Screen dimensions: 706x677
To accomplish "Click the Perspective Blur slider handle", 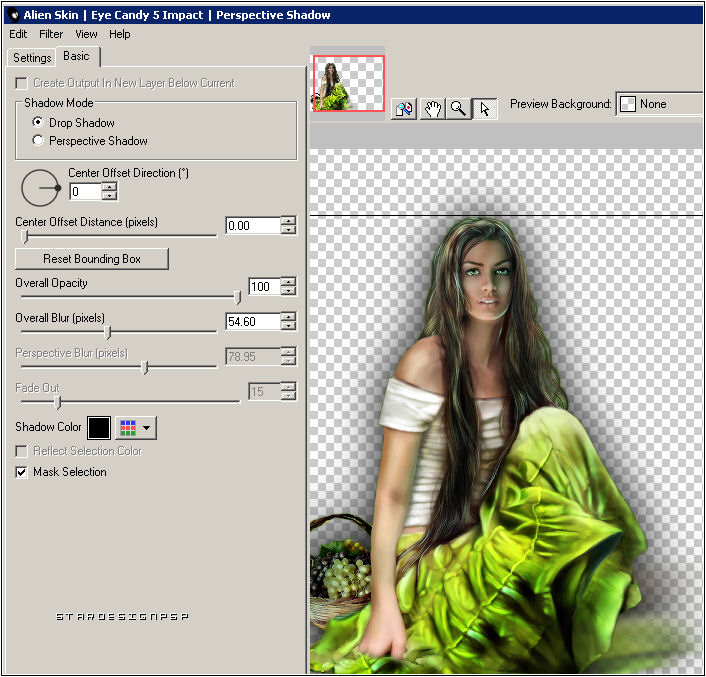I will [x=145, y=367].
